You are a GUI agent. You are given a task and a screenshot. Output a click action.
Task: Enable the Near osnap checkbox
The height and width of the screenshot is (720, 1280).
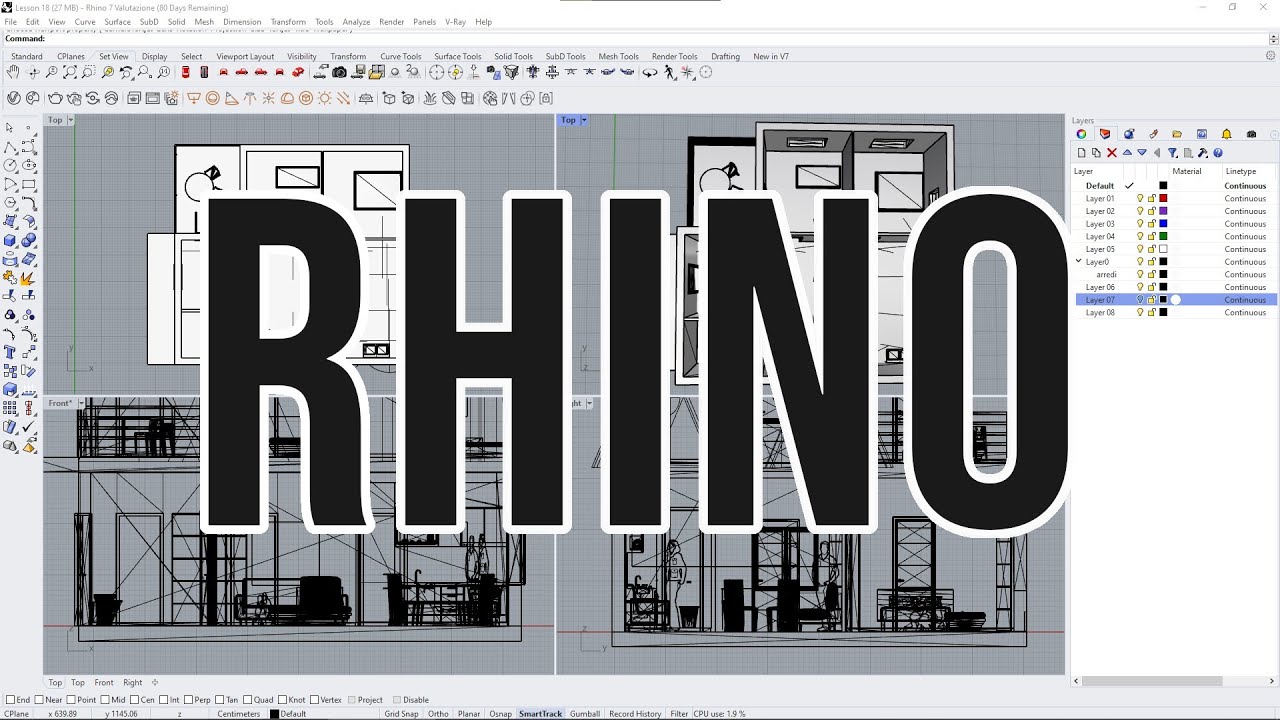[x=39, y=700]
